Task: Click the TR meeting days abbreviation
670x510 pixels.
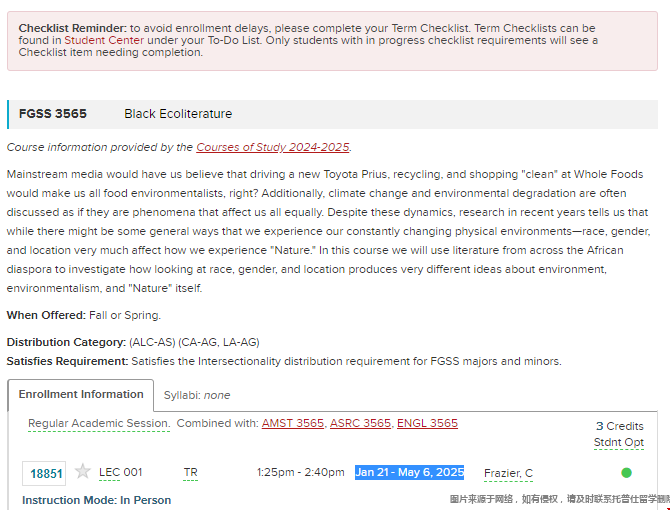Action: (190, 472)
